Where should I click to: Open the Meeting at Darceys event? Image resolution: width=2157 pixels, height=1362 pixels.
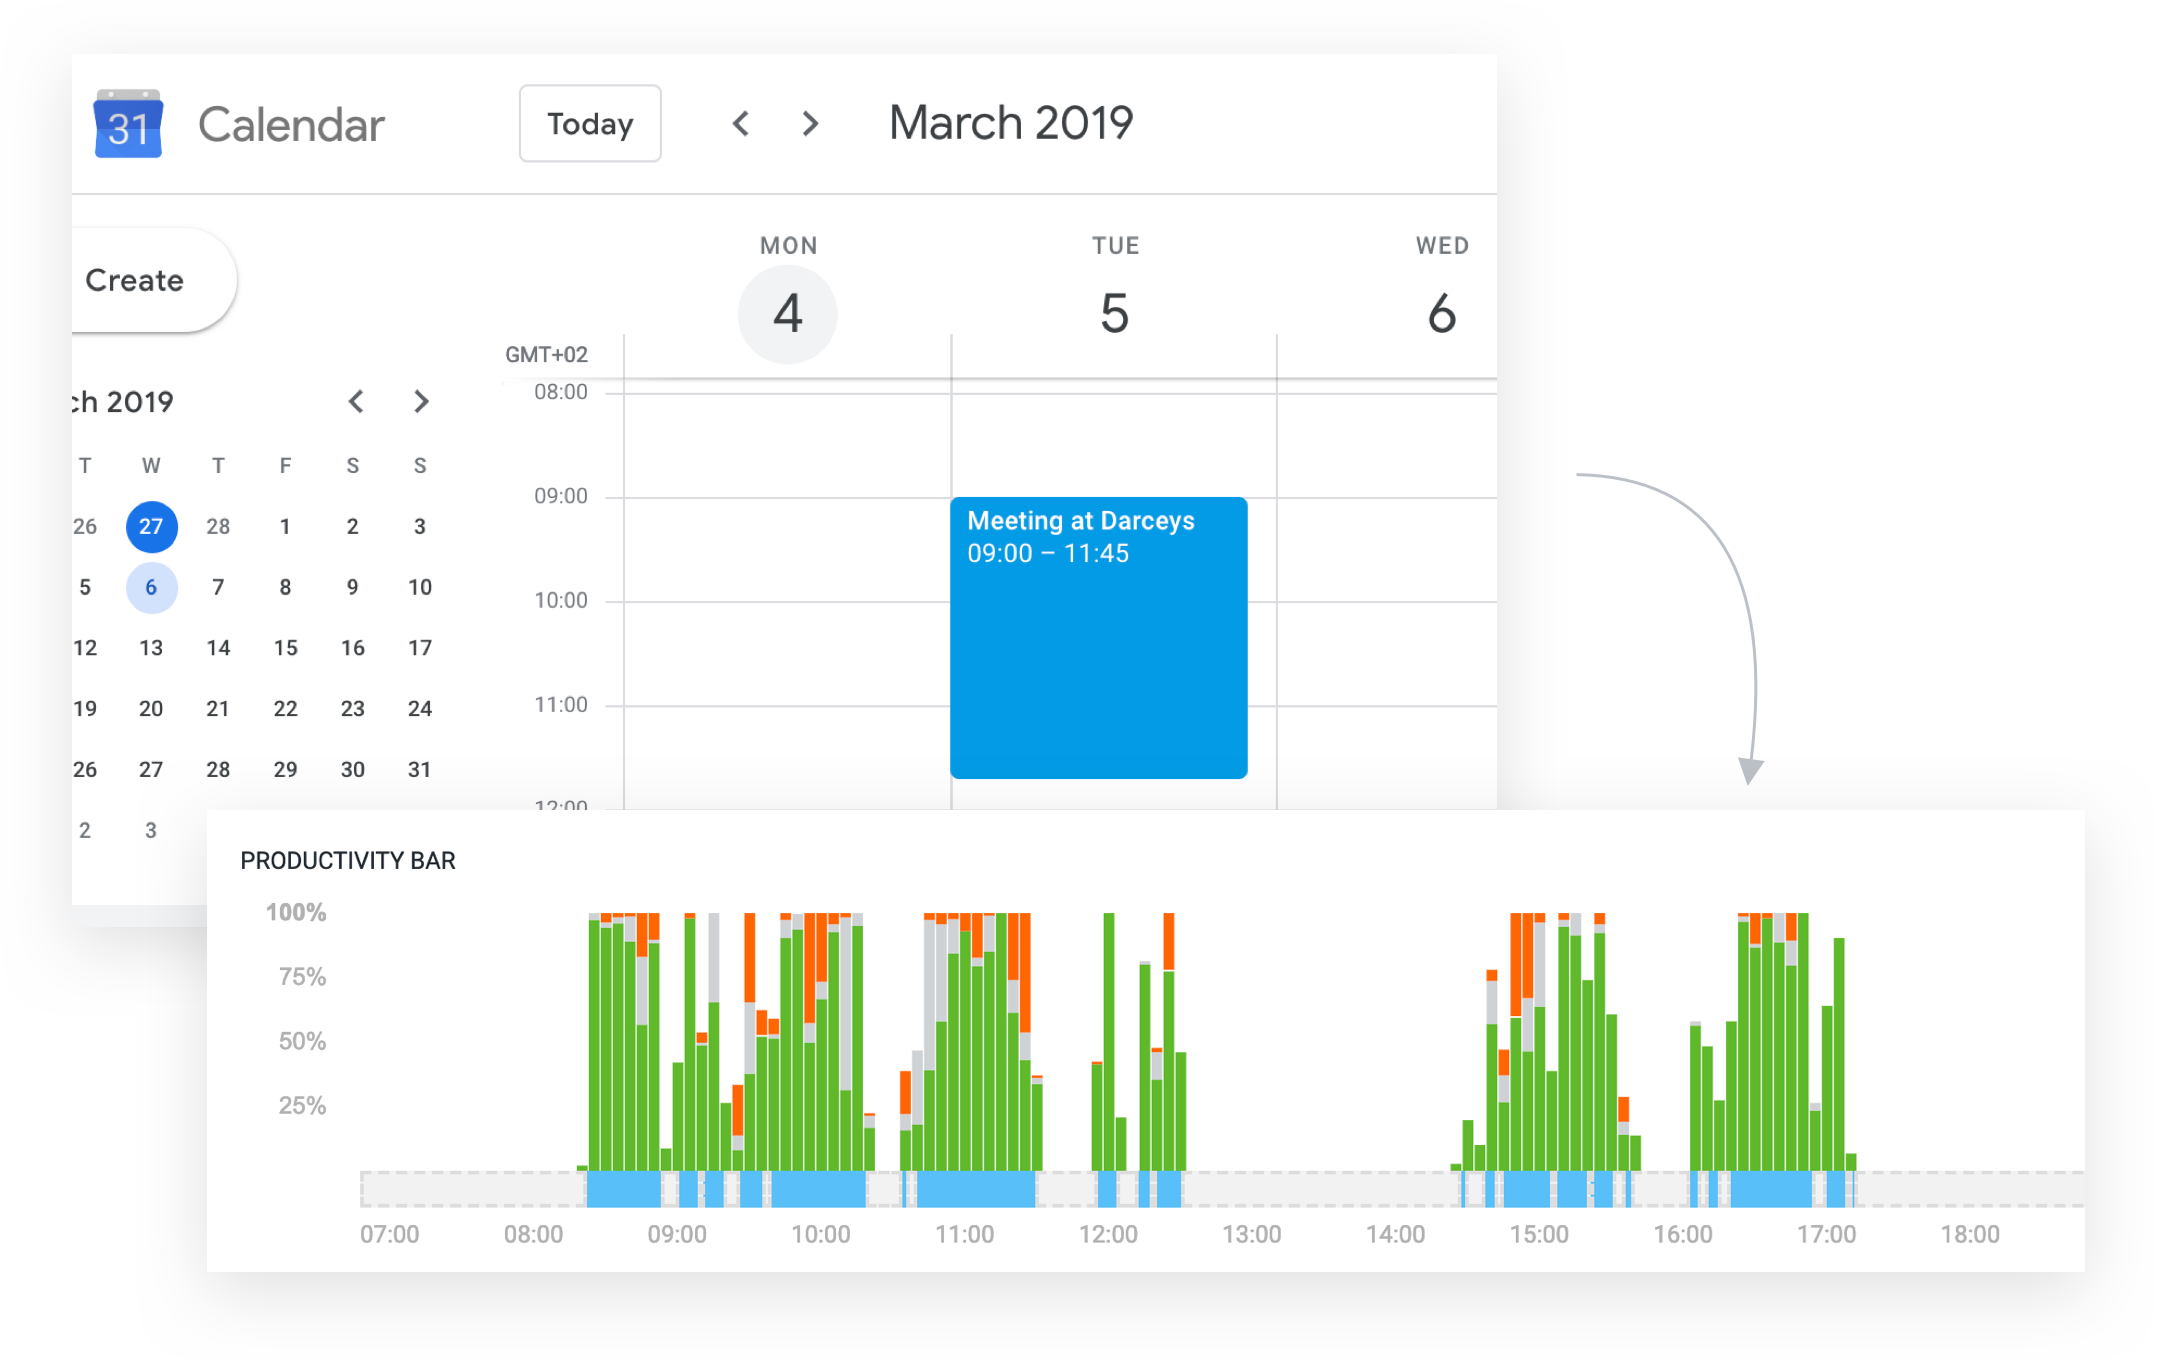[1098, 637]
